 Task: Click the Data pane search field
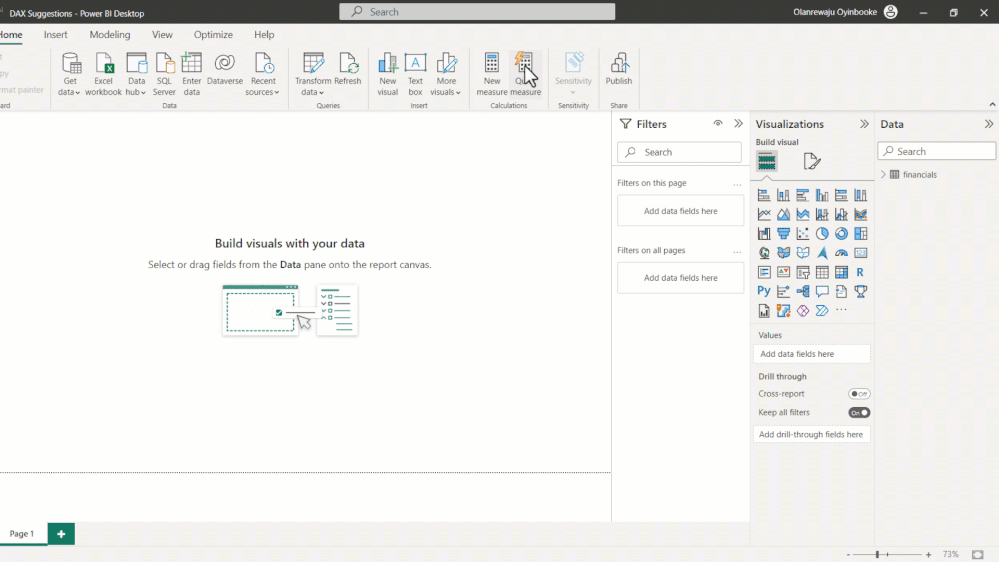click(936, 152)
